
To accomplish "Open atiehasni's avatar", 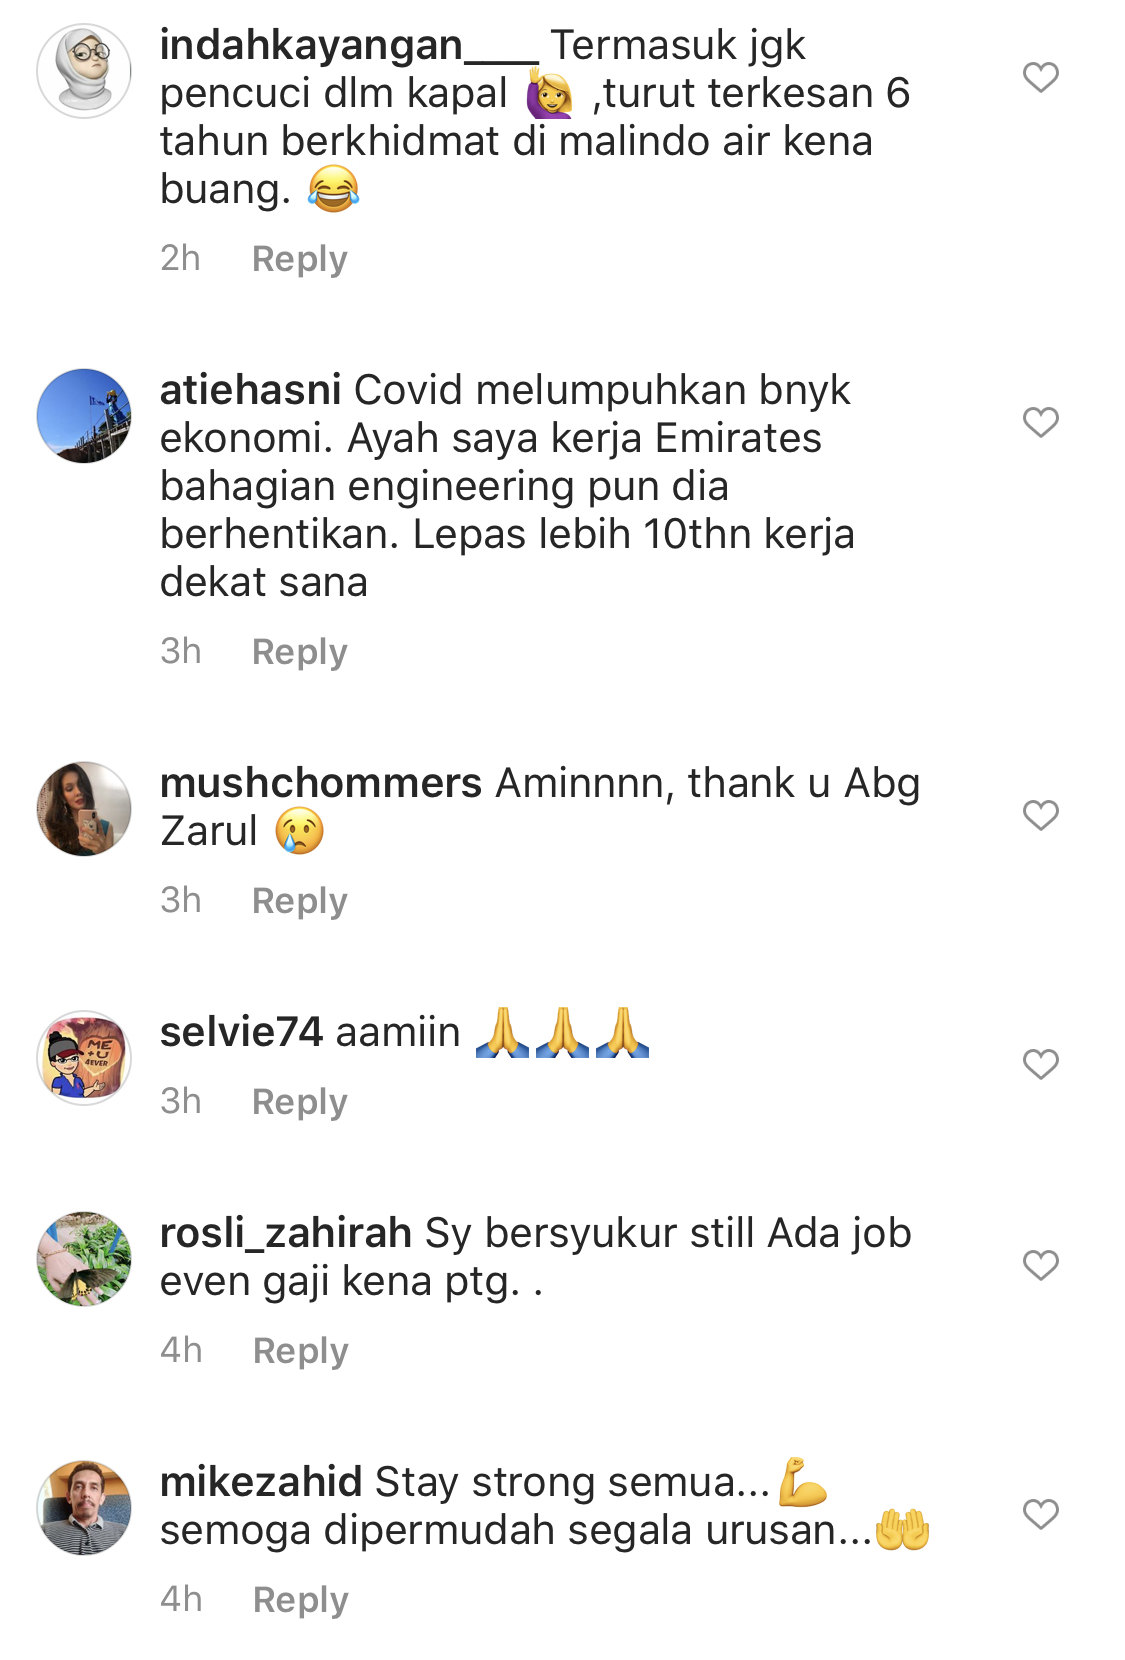I will point(84,416).
